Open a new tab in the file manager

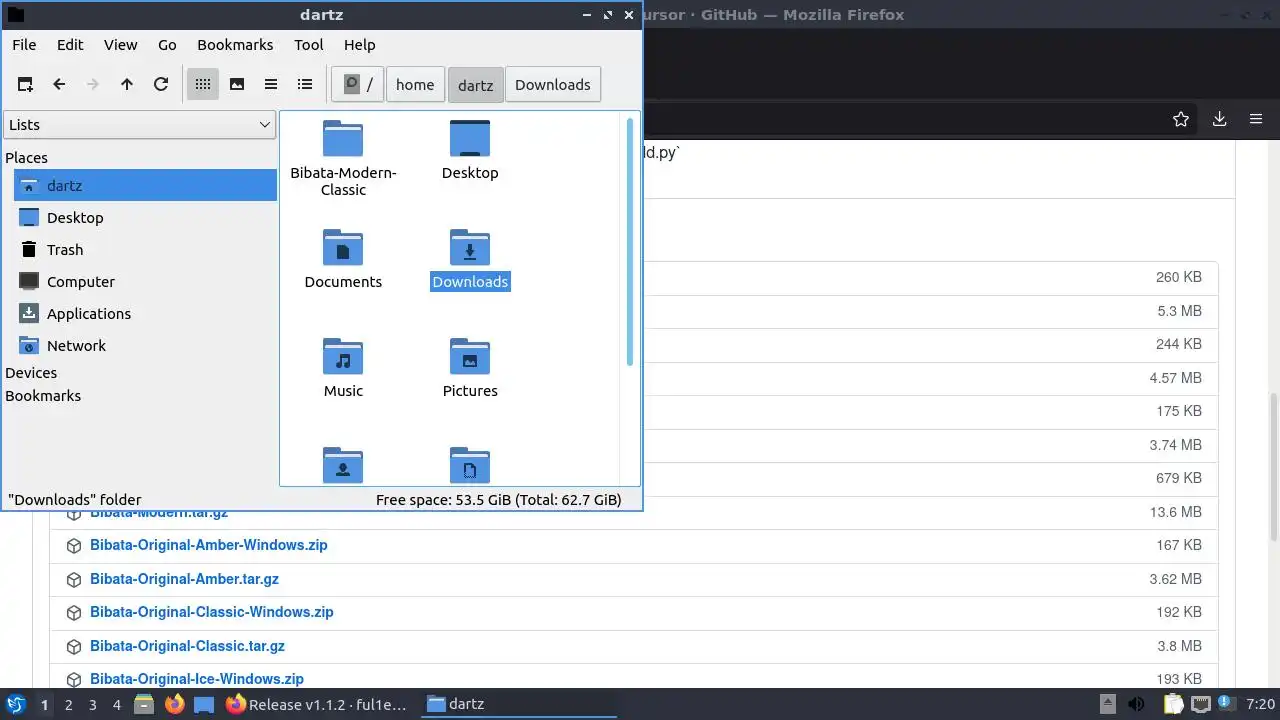click(x=25, y=84)
